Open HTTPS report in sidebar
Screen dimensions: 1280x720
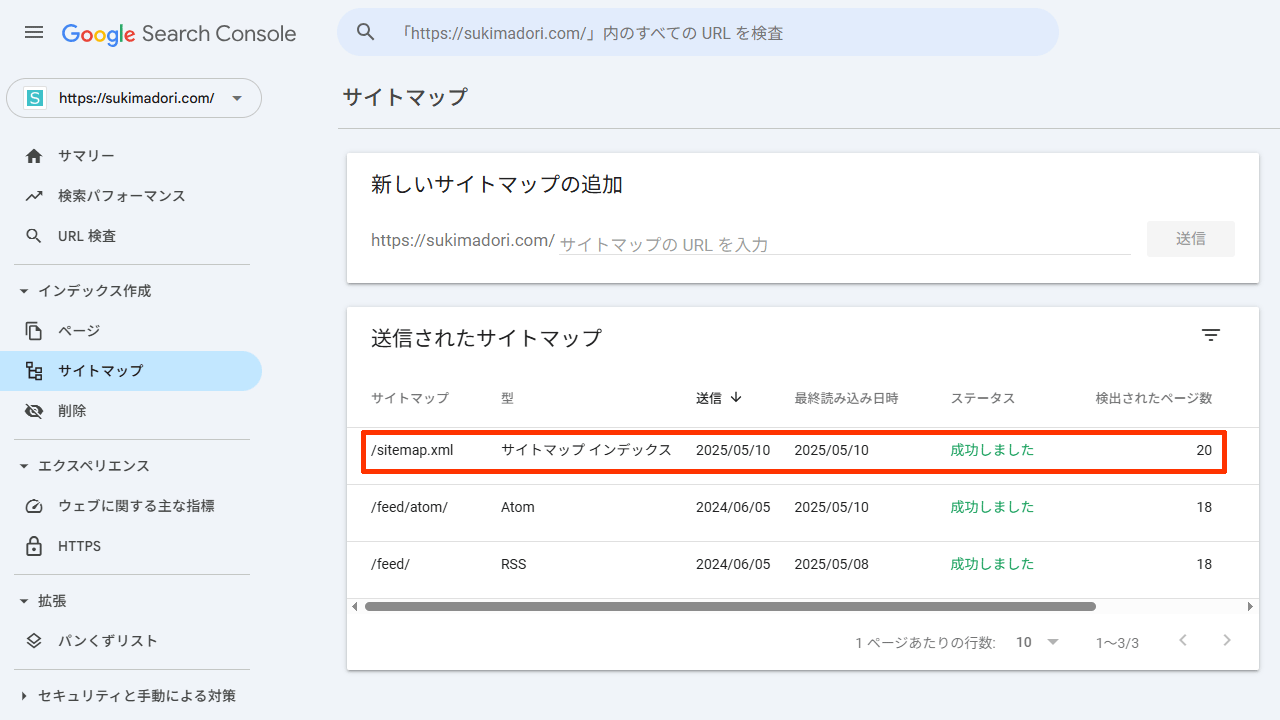(x=131, y=546)
